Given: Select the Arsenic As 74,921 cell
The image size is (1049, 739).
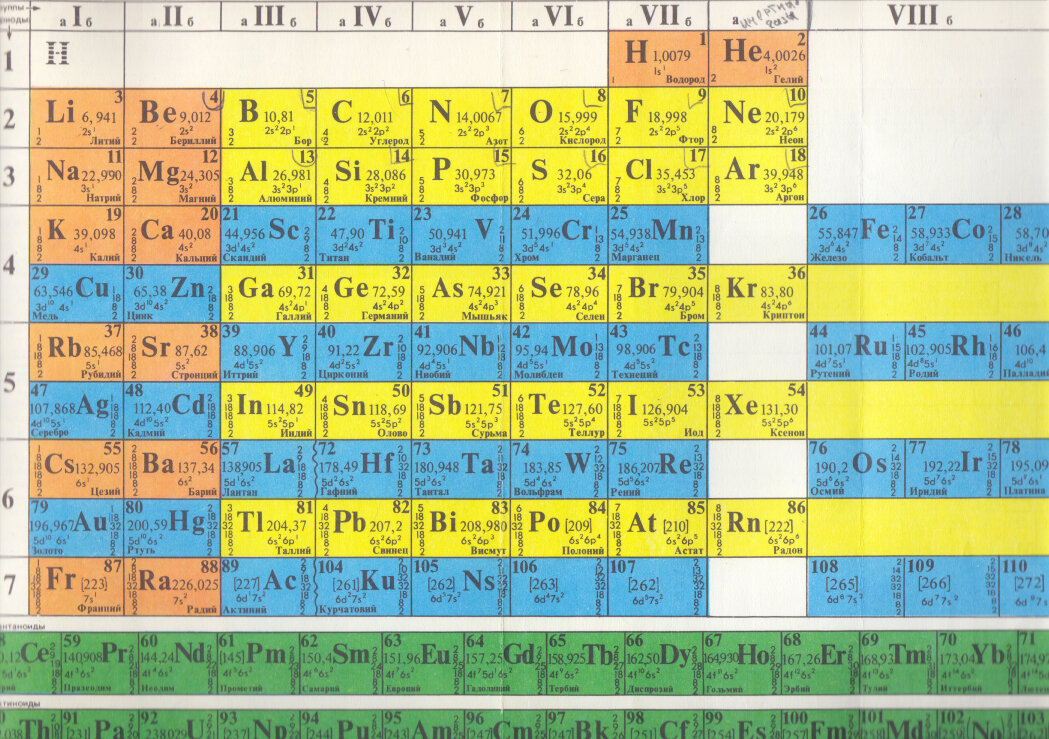Looking at the screenshot, I should (x=462, y=294).
